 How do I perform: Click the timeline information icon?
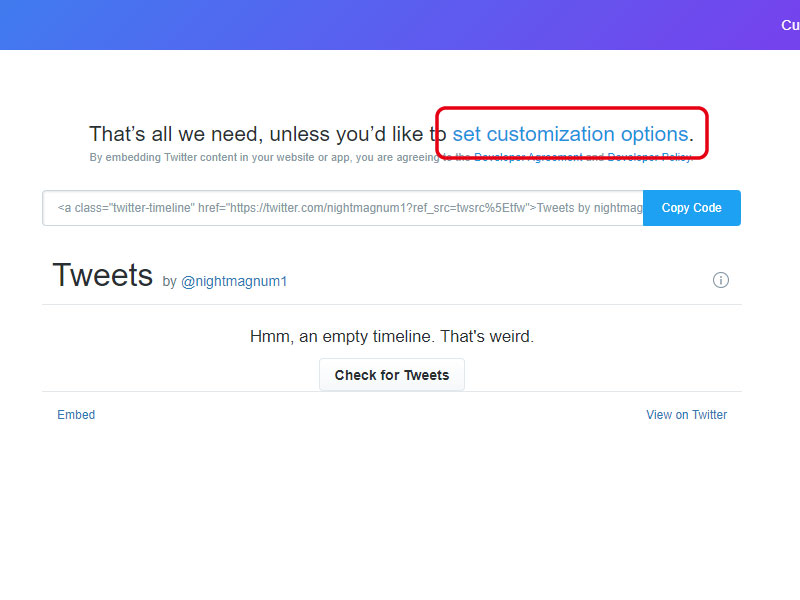tap(720, 280)
